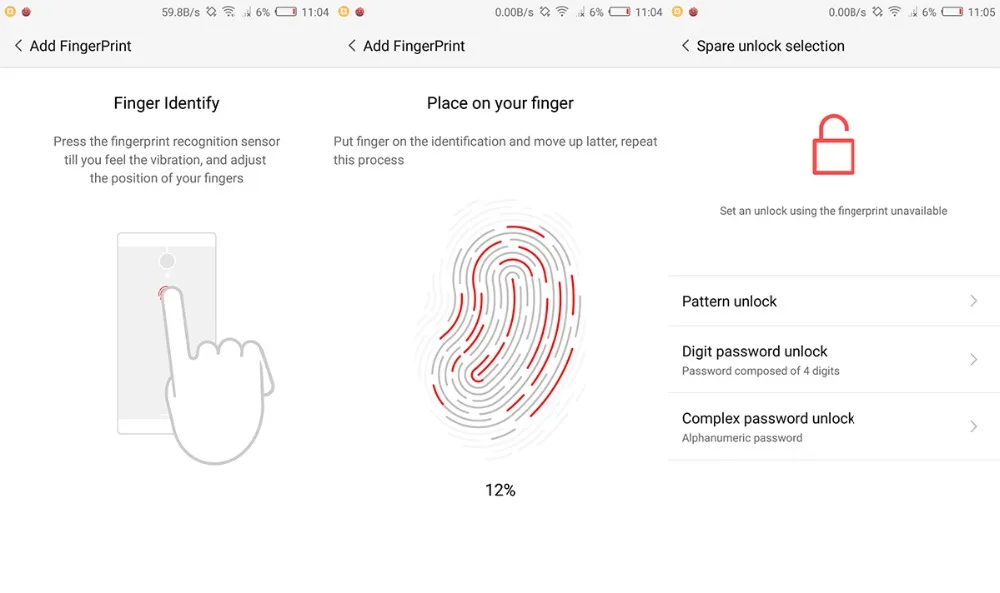The width and height of the screenshot is (1000, 593).
Task: Tap the rotation lock icon in the rightmost status bar
Action: point(878,11)
